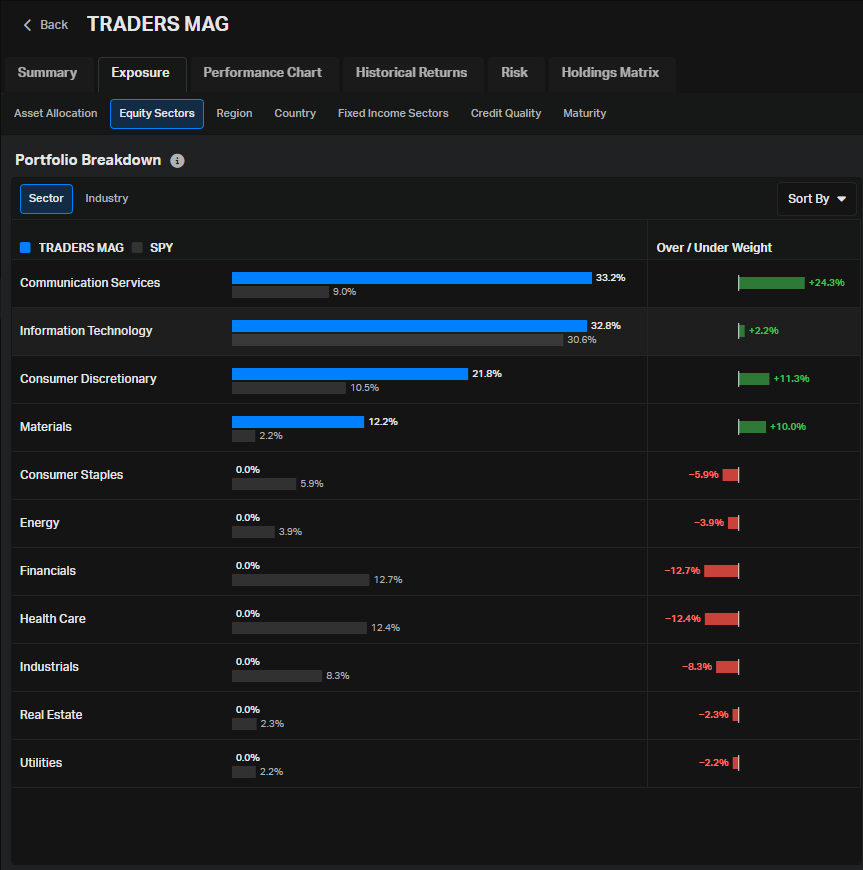Click Consumer Discretionary 21.8% blue bar
863x870 pixels.
[350, 374]
